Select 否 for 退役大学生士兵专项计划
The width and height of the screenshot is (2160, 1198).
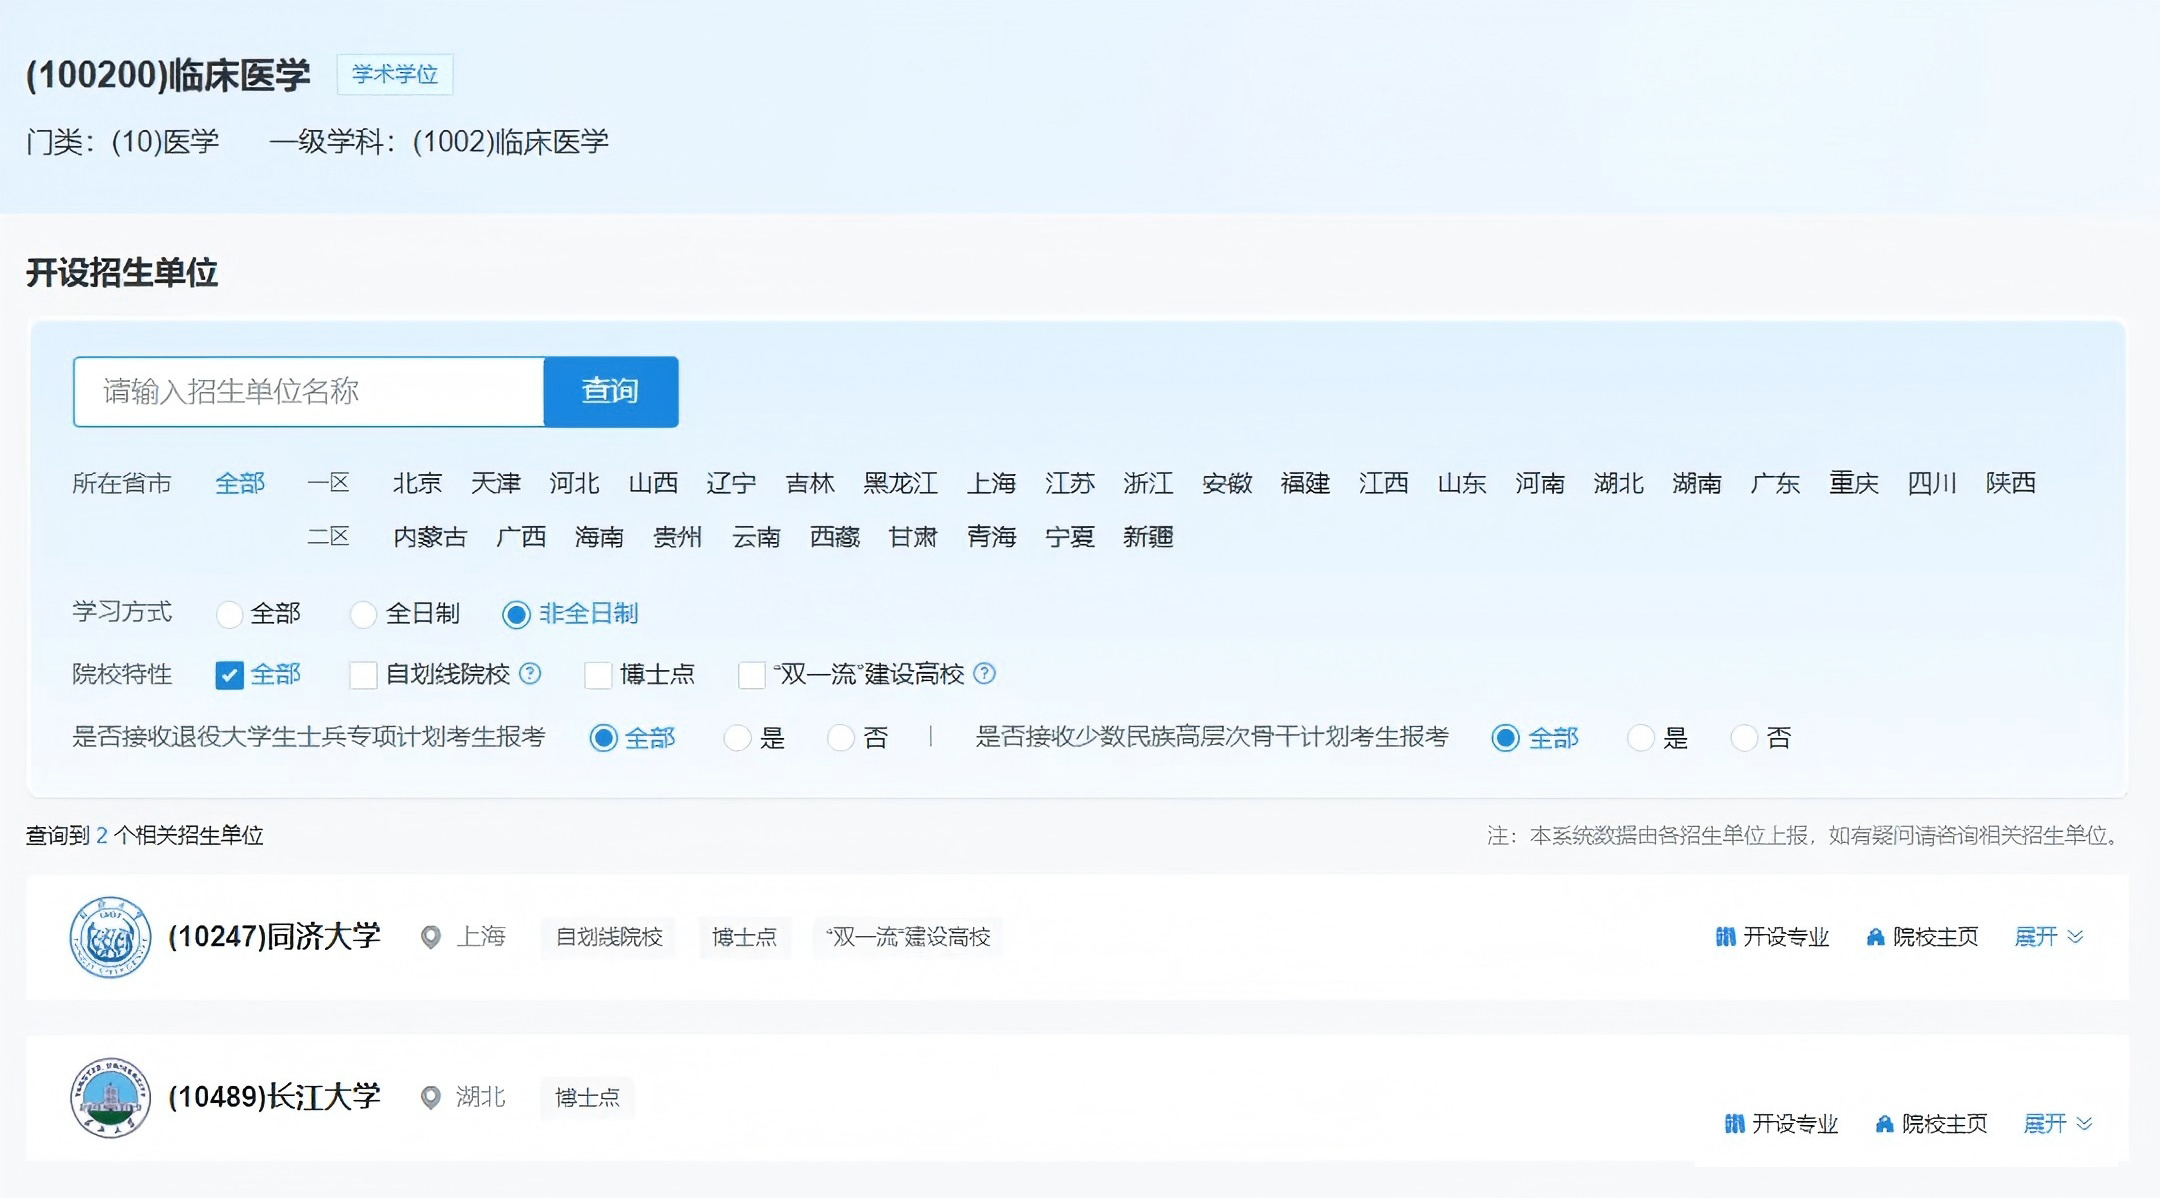[x=841, y=738]
